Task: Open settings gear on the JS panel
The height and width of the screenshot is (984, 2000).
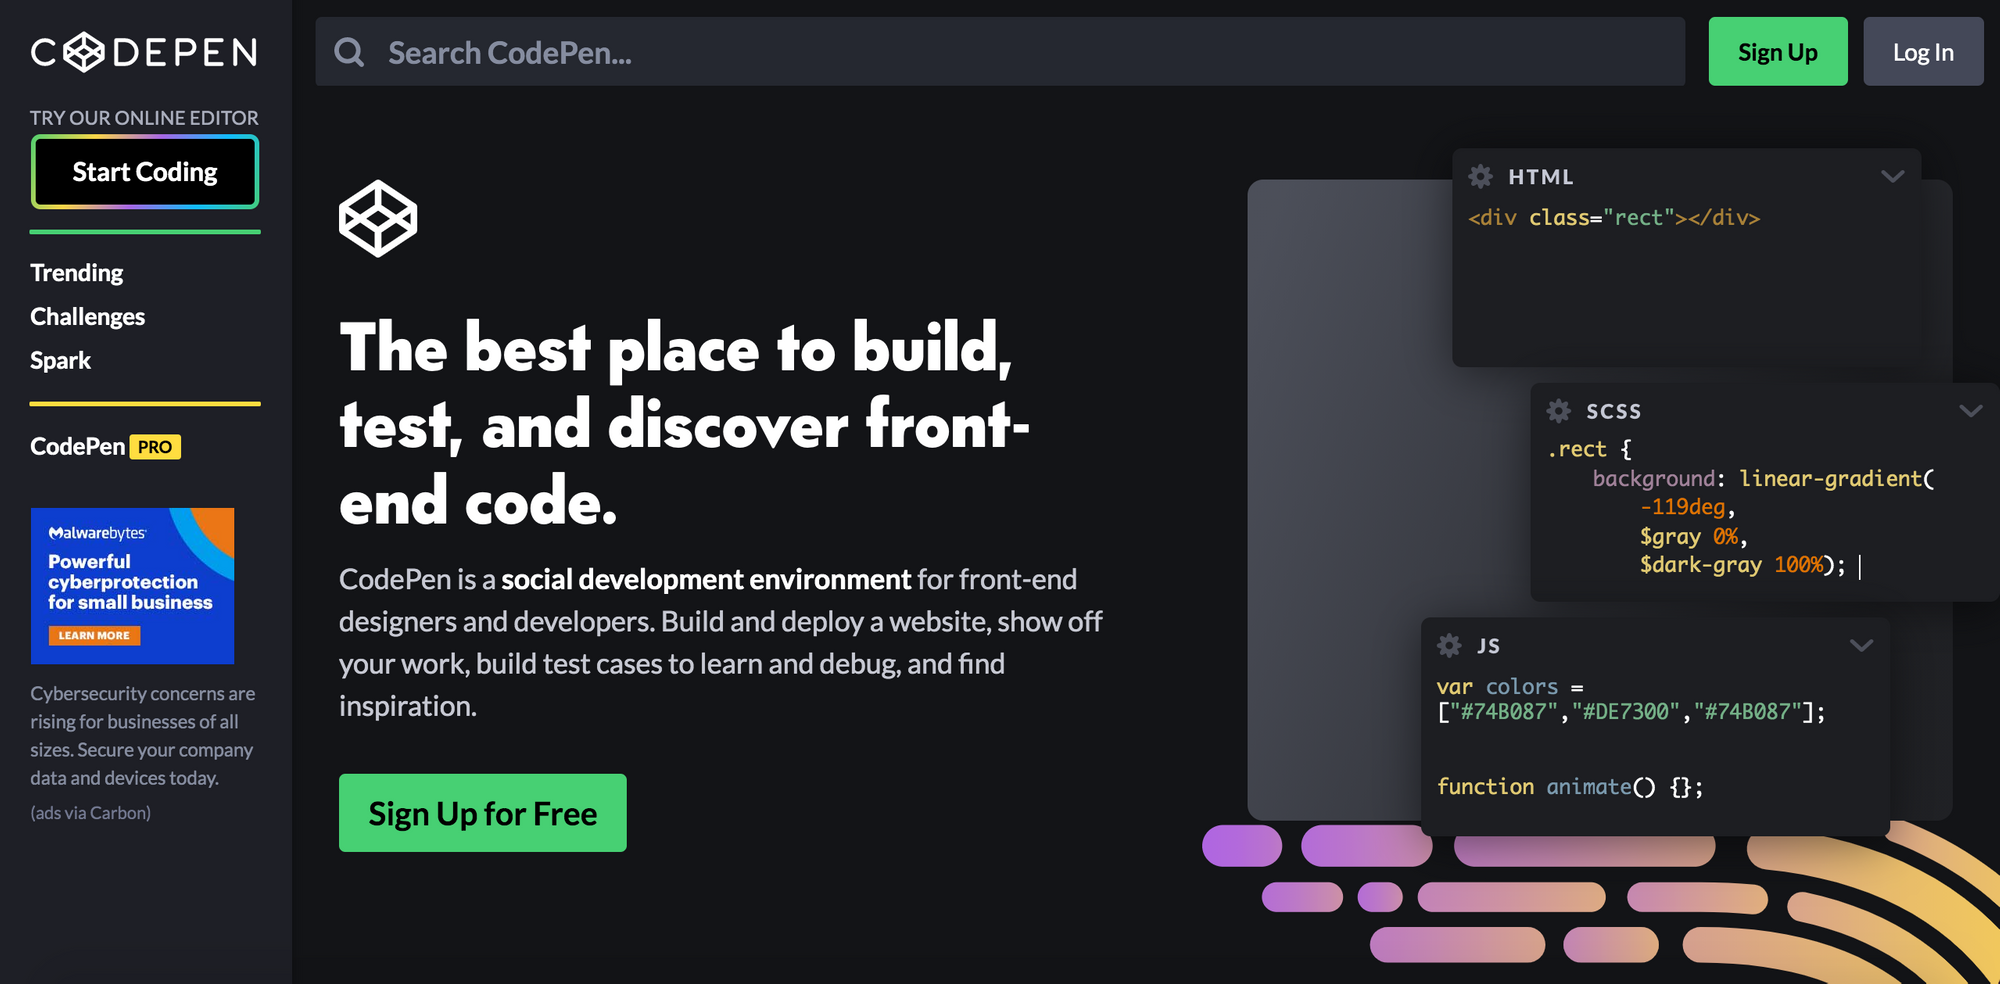Action: tap(1449, 645)
